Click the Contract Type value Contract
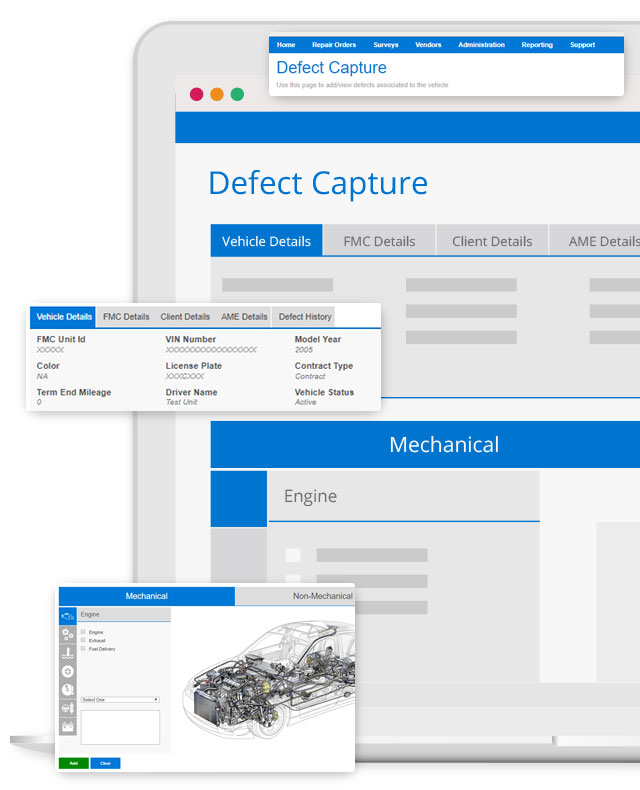 (x=310, y=376)
